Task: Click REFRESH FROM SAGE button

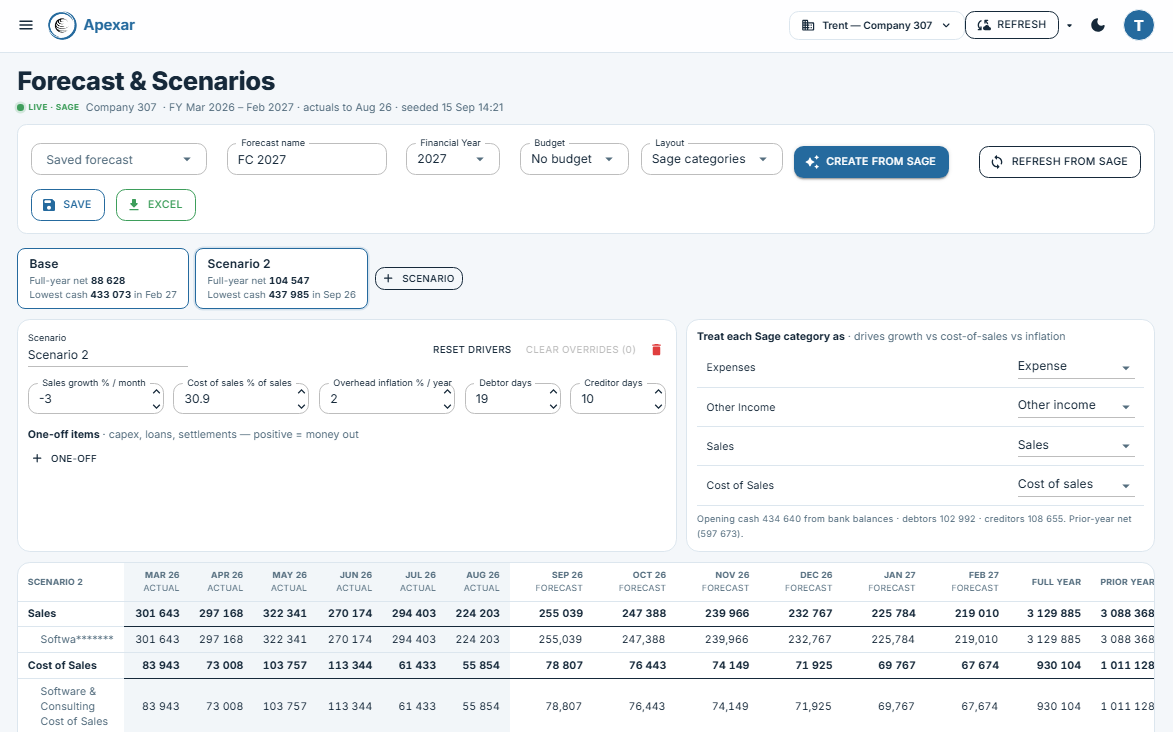Action: pos(1059,162)
